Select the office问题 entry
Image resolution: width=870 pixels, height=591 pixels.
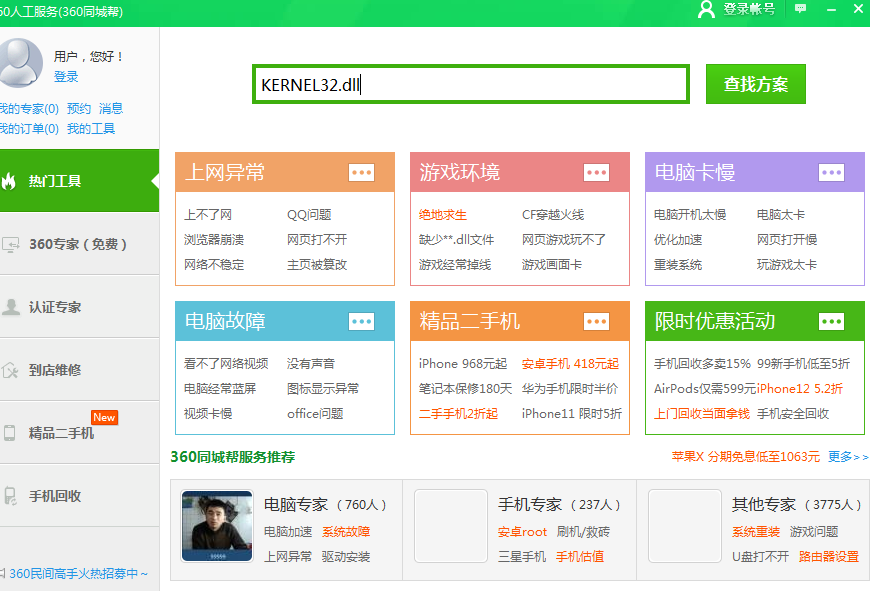click(315, 413)
